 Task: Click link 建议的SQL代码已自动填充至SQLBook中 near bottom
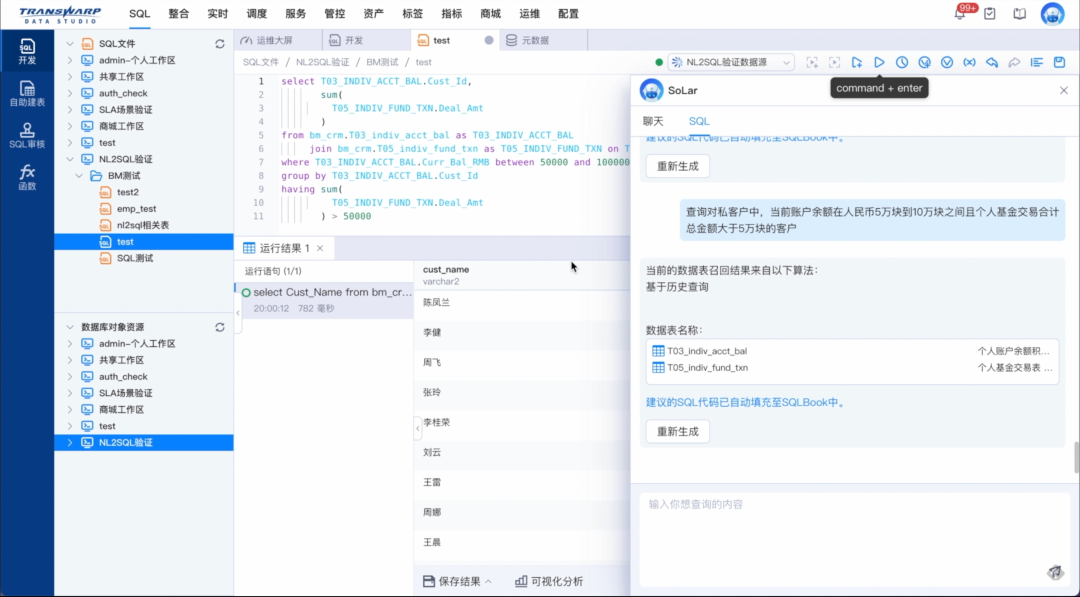pyautogui.click(x=746, y=402)
